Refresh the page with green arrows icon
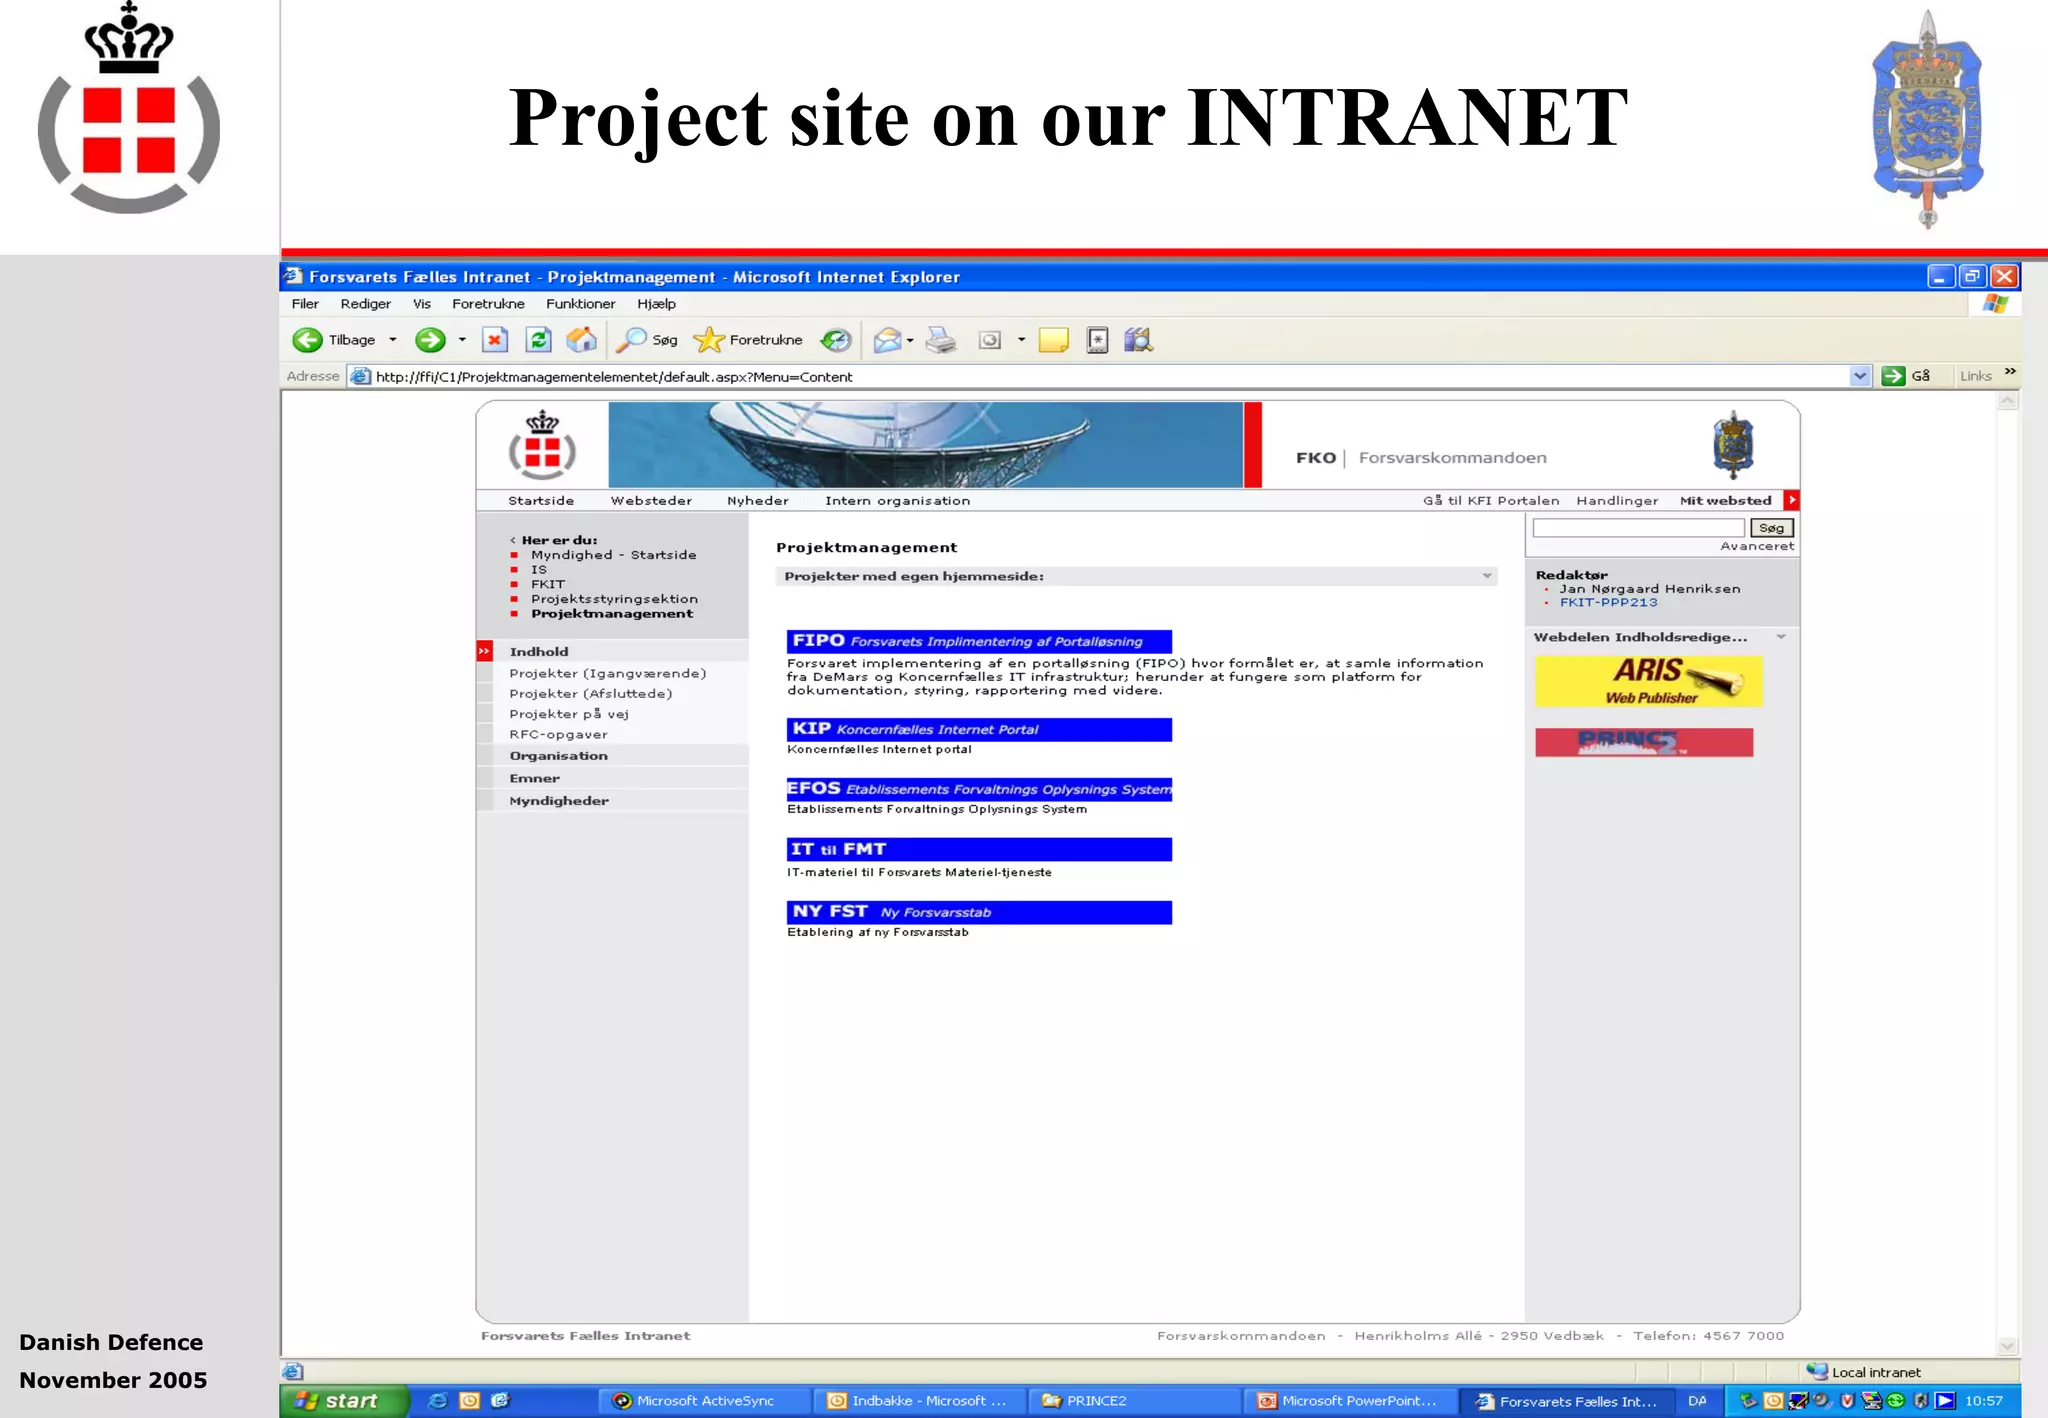 click(x=538, y=340)
